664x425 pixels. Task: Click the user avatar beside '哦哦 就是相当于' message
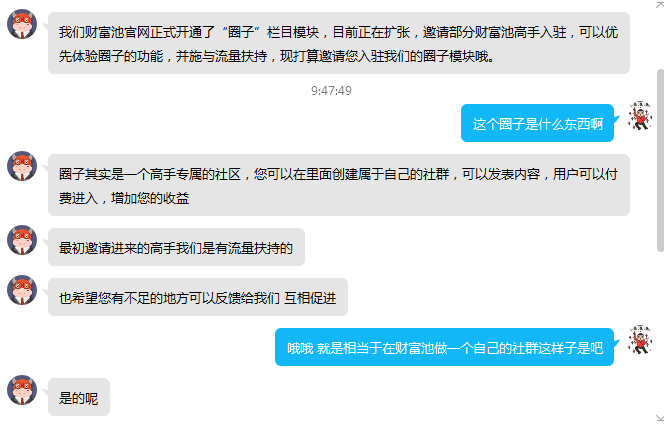640,339
